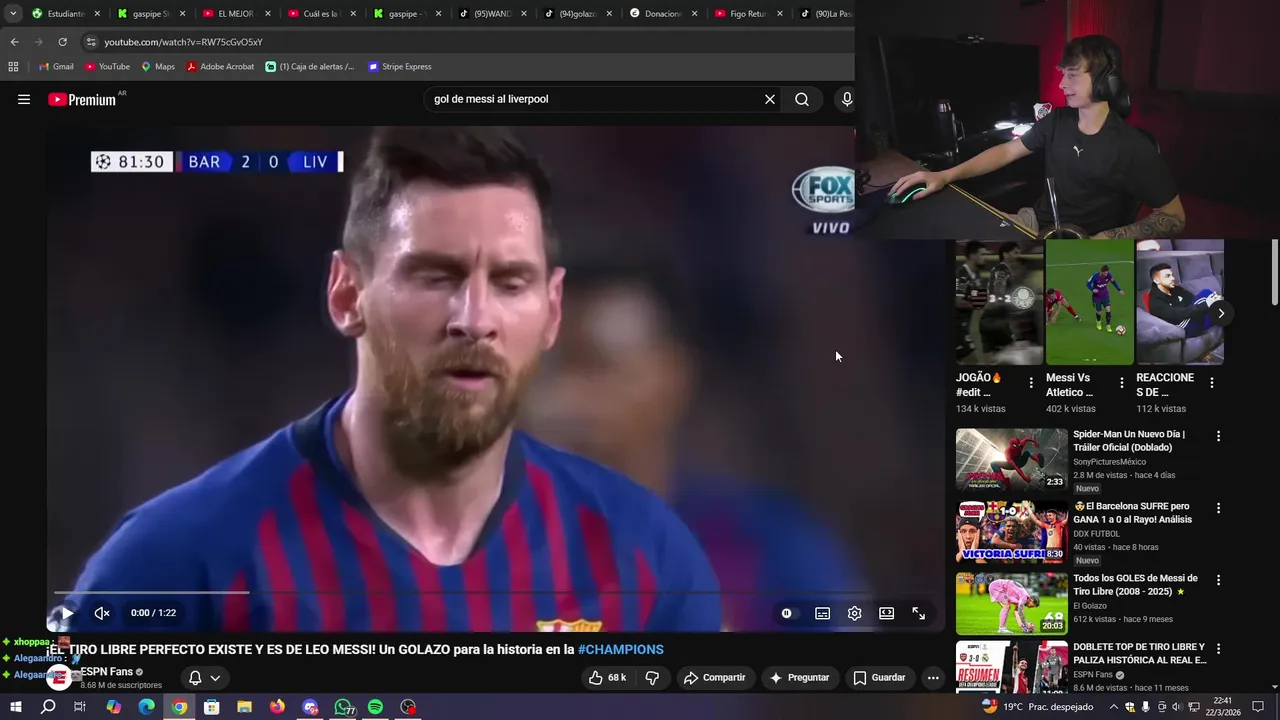Open the YouTube hamburger guide menu
The image size is (1280, 720).
(x=24, y=99)
